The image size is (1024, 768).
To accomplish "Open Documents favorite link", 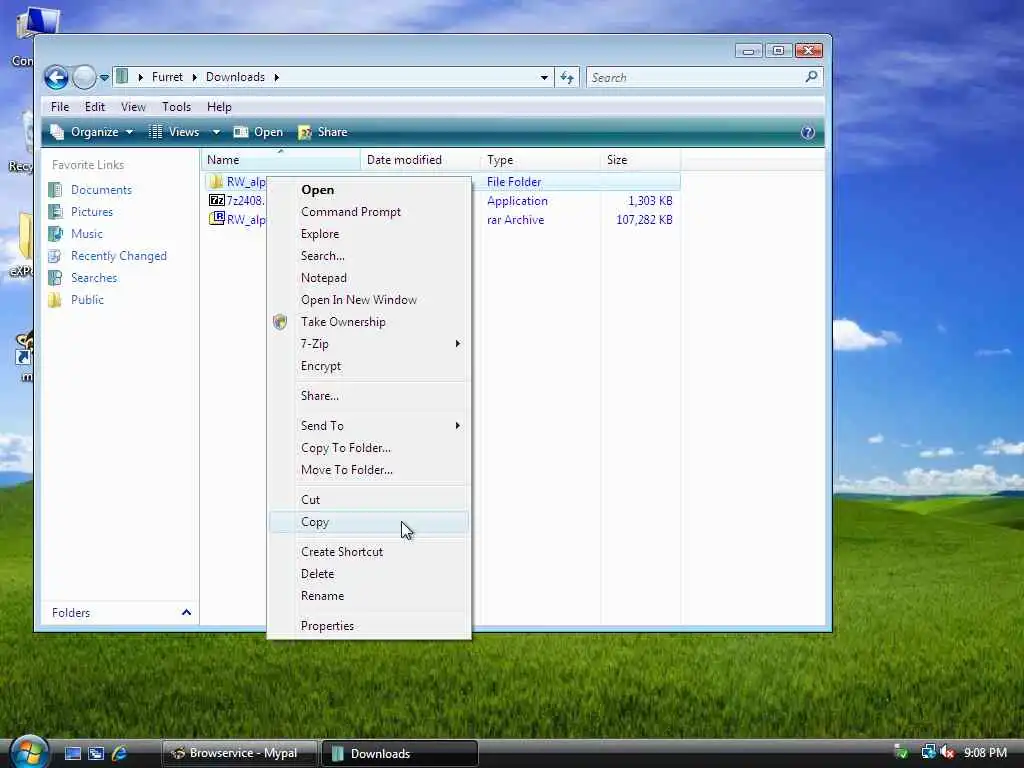I will pos(101,190).
